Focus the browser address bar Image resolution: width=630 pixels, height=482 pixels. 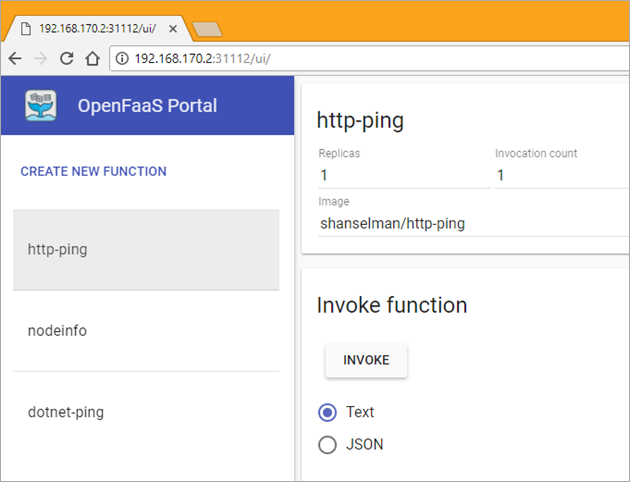[x=370, y=59]
